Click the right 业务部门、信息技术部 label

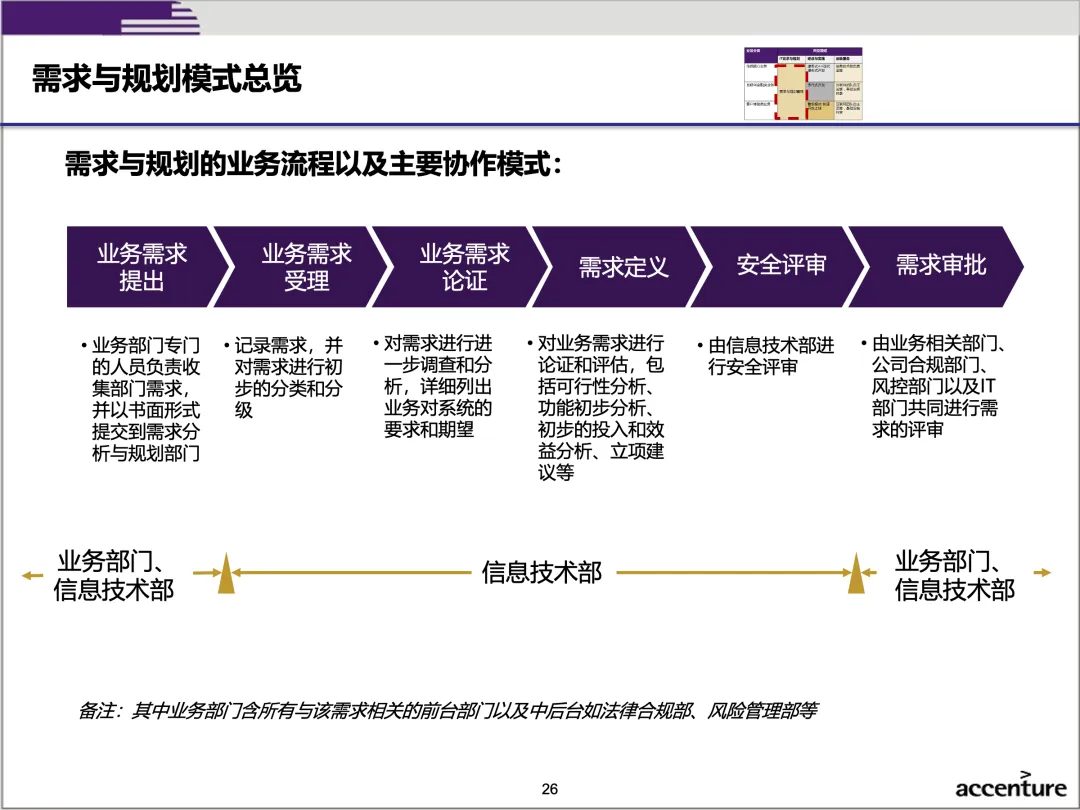tap(955, 575)
